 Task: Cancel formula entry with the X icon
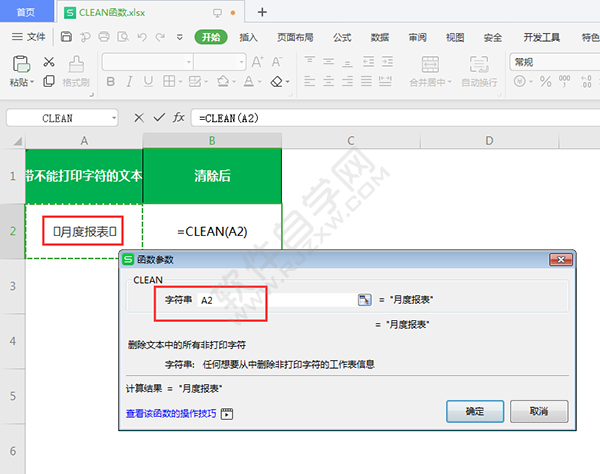(x=138, y=117)
